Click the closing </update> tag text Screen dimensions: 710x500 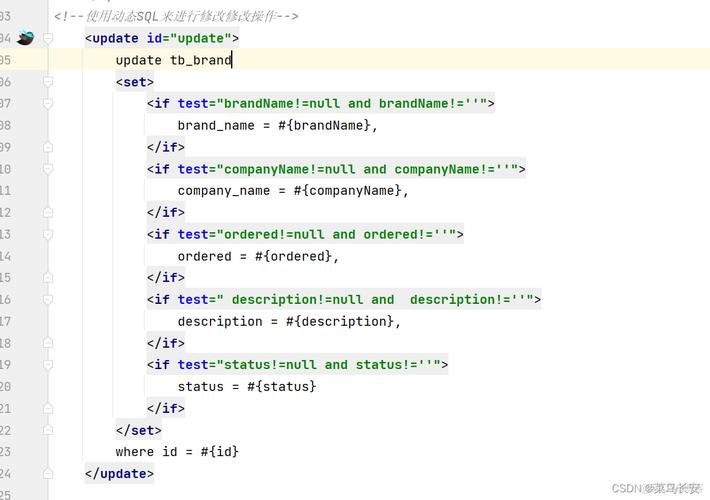[x=119, y=473]
